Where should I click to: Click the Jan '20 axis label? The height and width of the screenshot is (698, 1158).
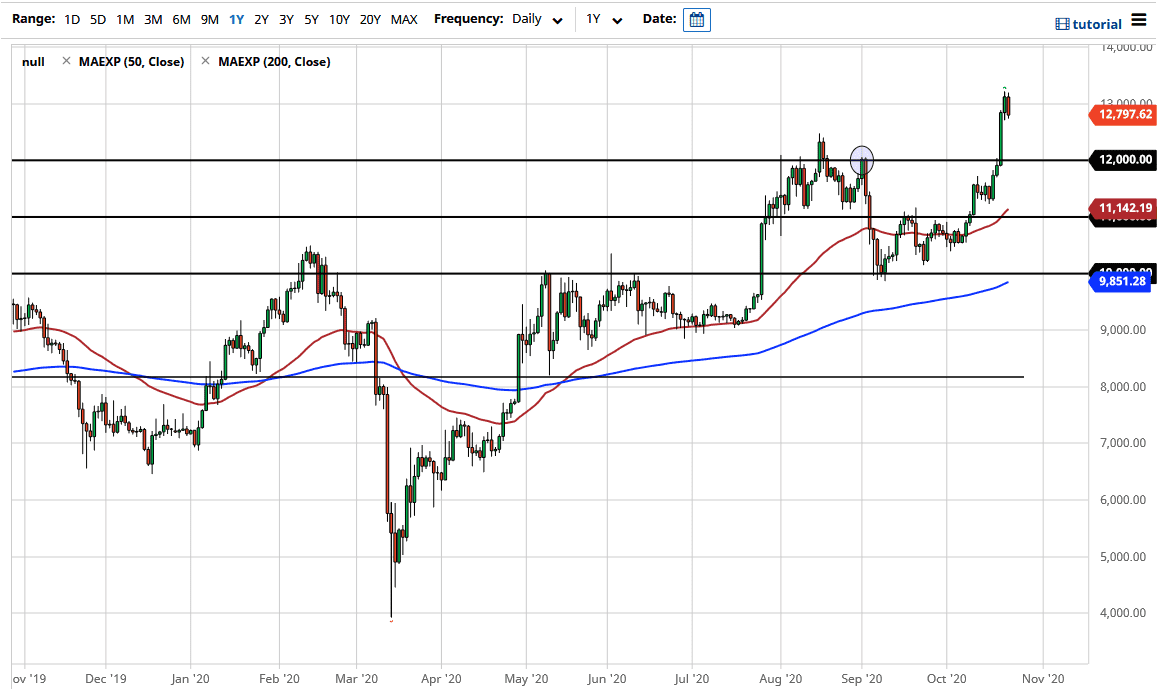tap(191, 679)
